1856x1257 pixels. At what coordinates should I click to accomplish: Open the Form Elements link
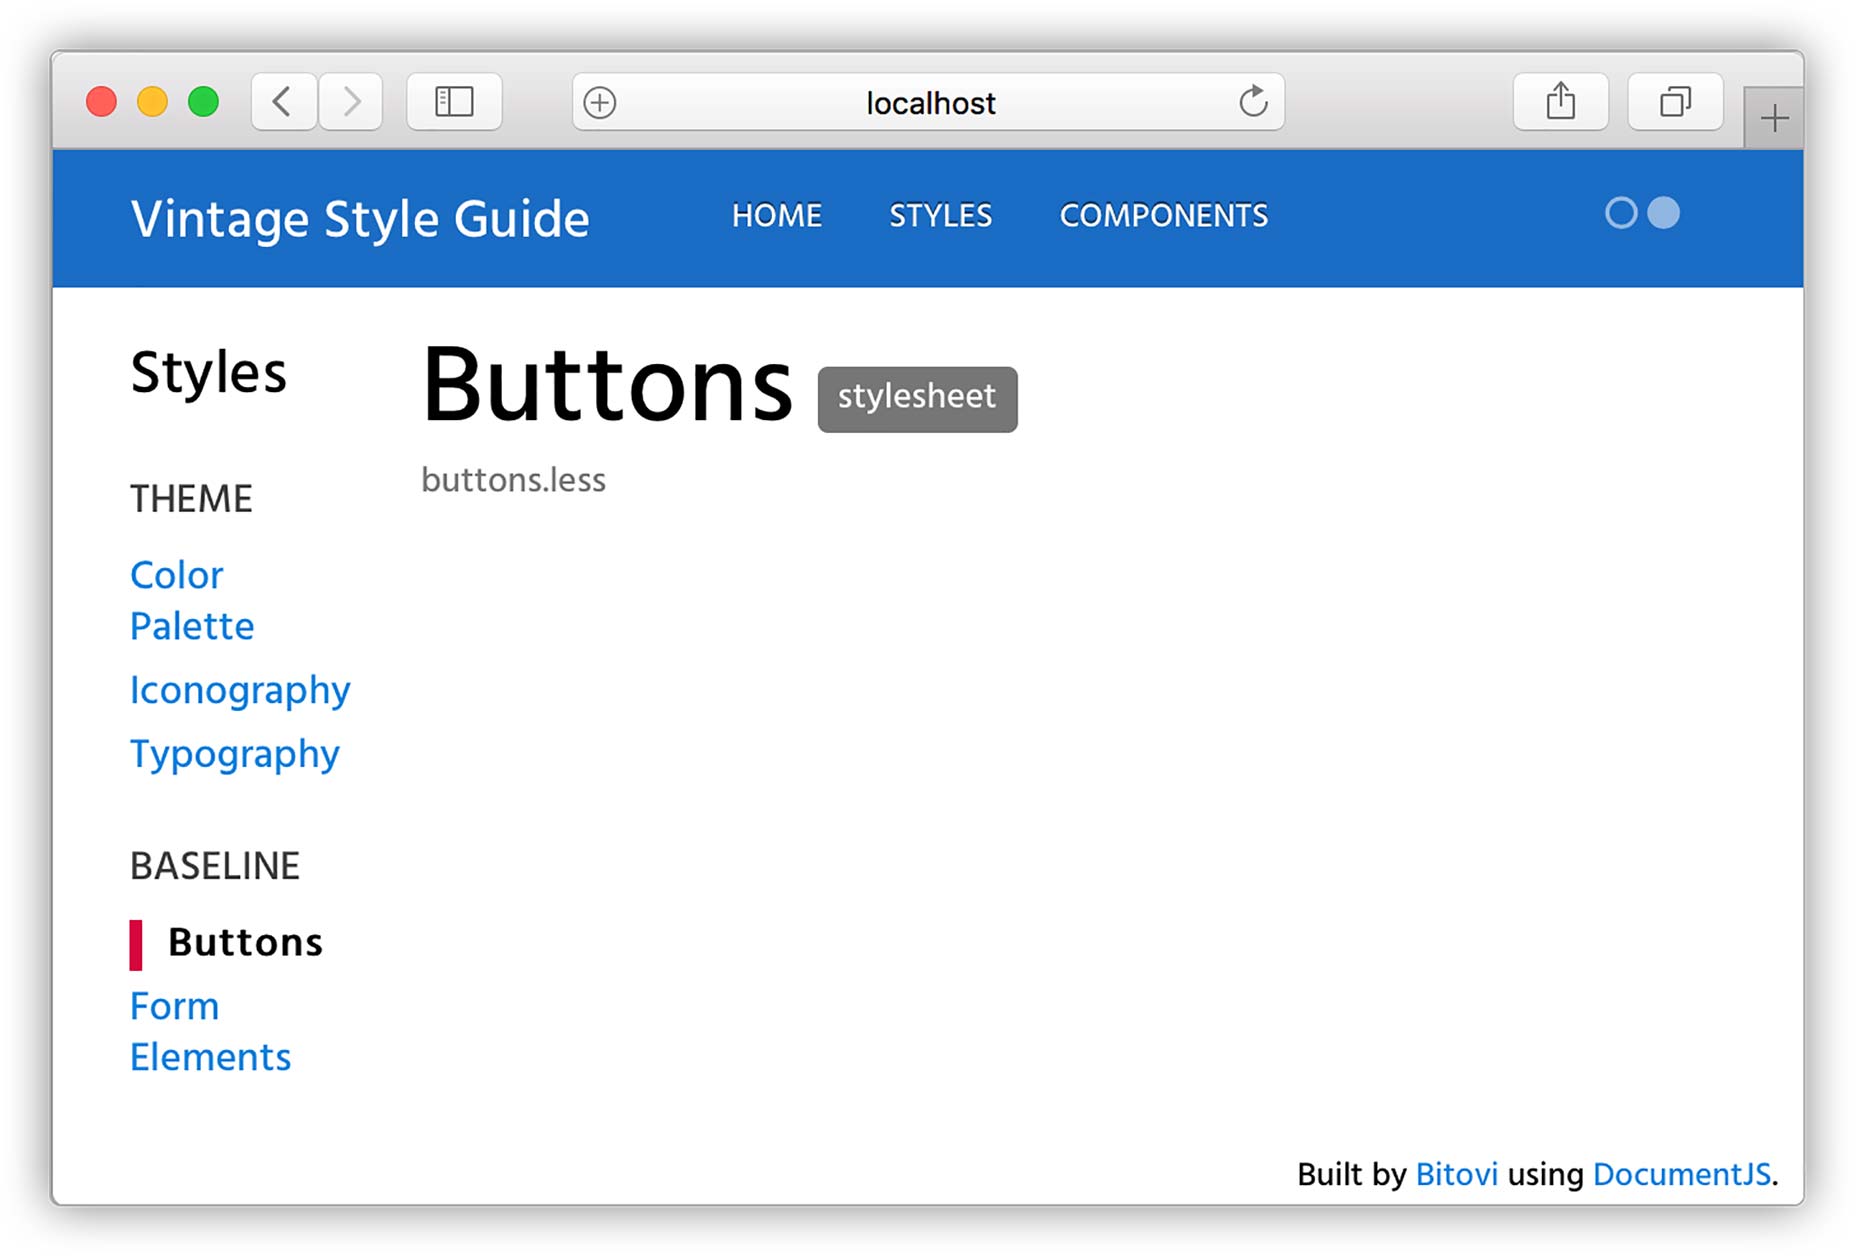[210, 1031]
